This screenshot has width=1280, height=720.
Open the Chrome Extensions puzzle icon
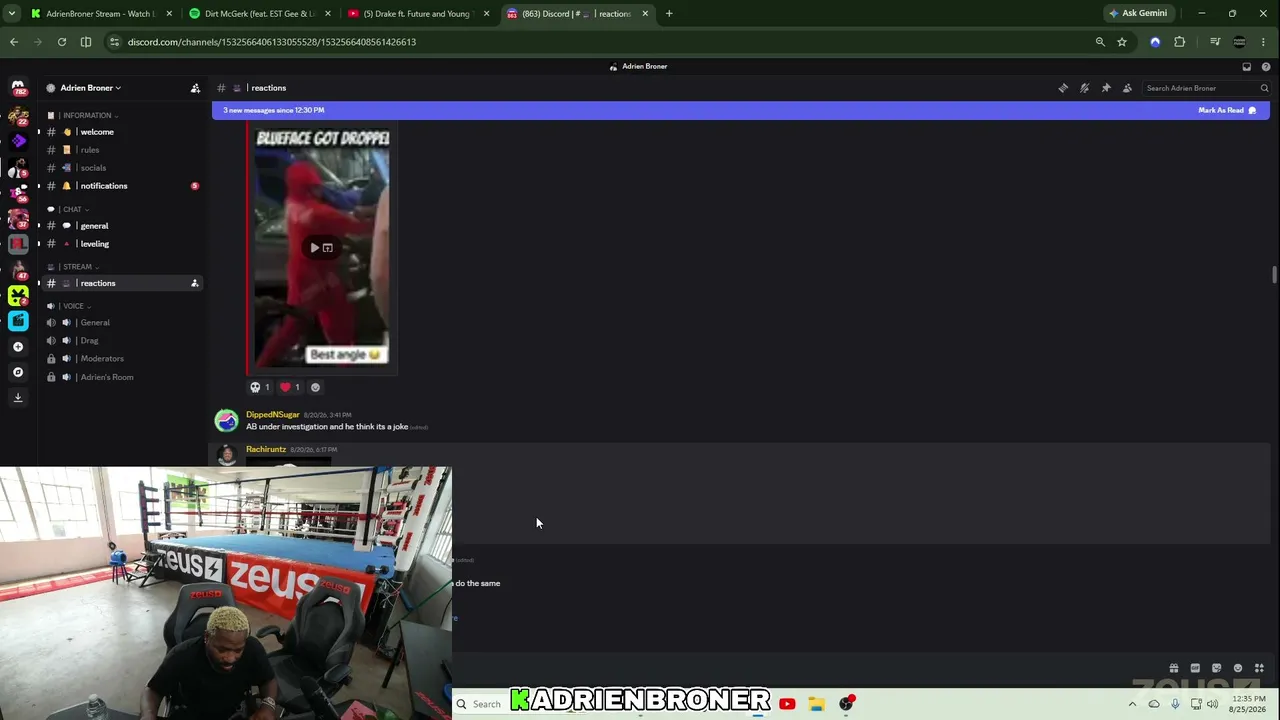tap(1180, 42)
